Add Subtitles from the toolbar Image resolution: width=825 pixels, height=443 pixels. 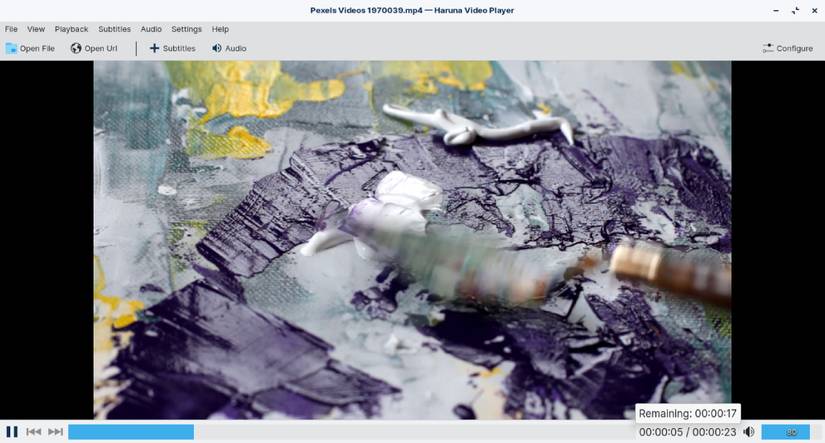(x=173, y=48)
